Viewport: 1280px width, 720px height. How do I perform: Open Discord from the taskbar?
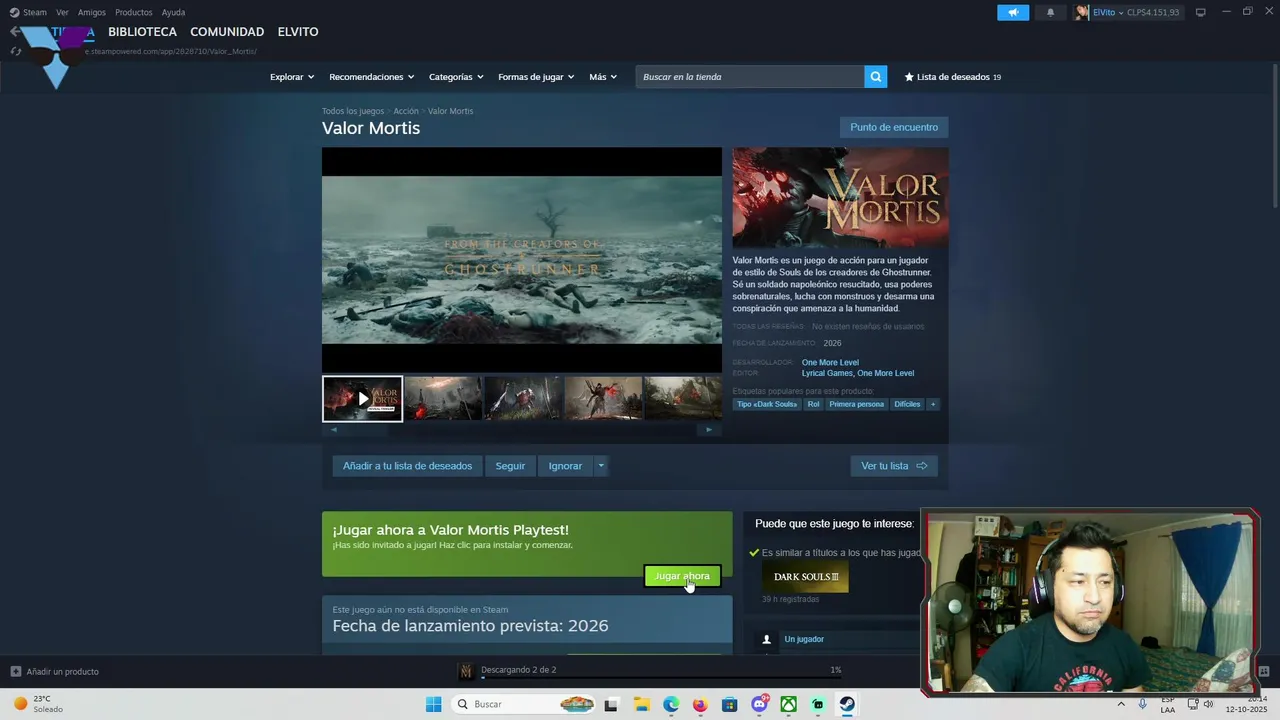[x=759, y=704]
